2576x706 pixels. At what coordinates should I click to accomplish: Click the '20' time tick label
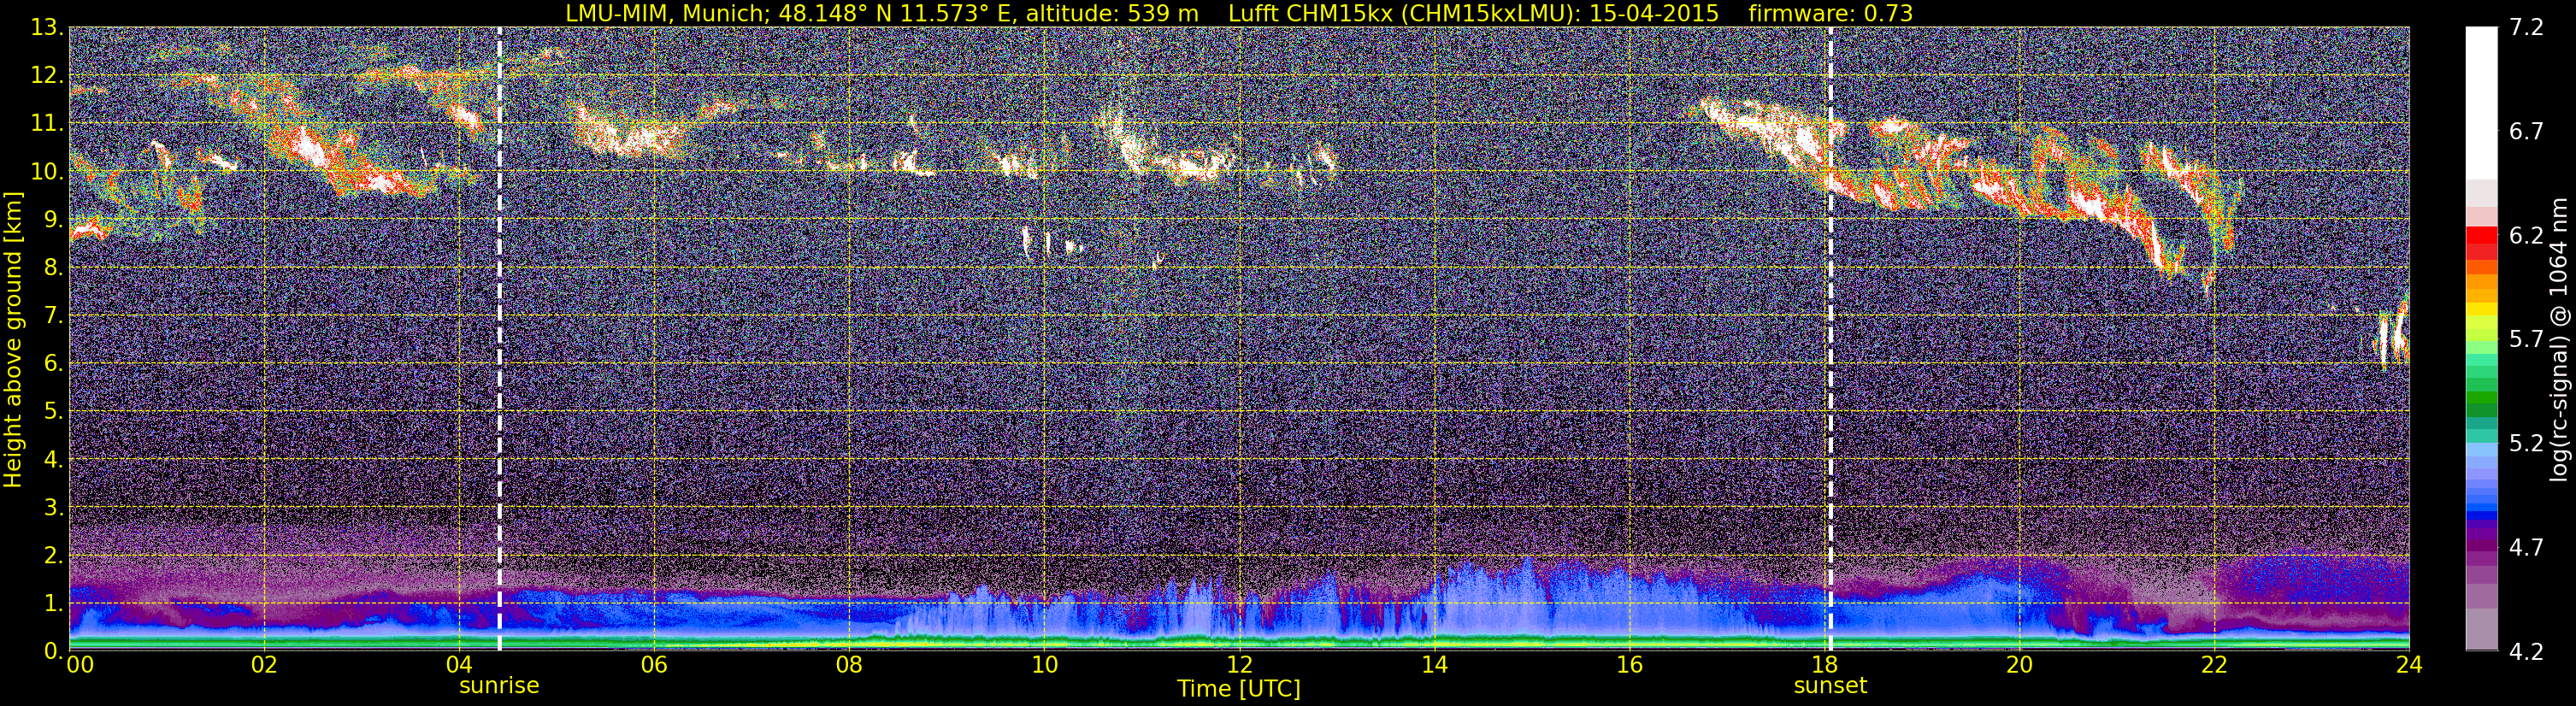[2019, 666]
